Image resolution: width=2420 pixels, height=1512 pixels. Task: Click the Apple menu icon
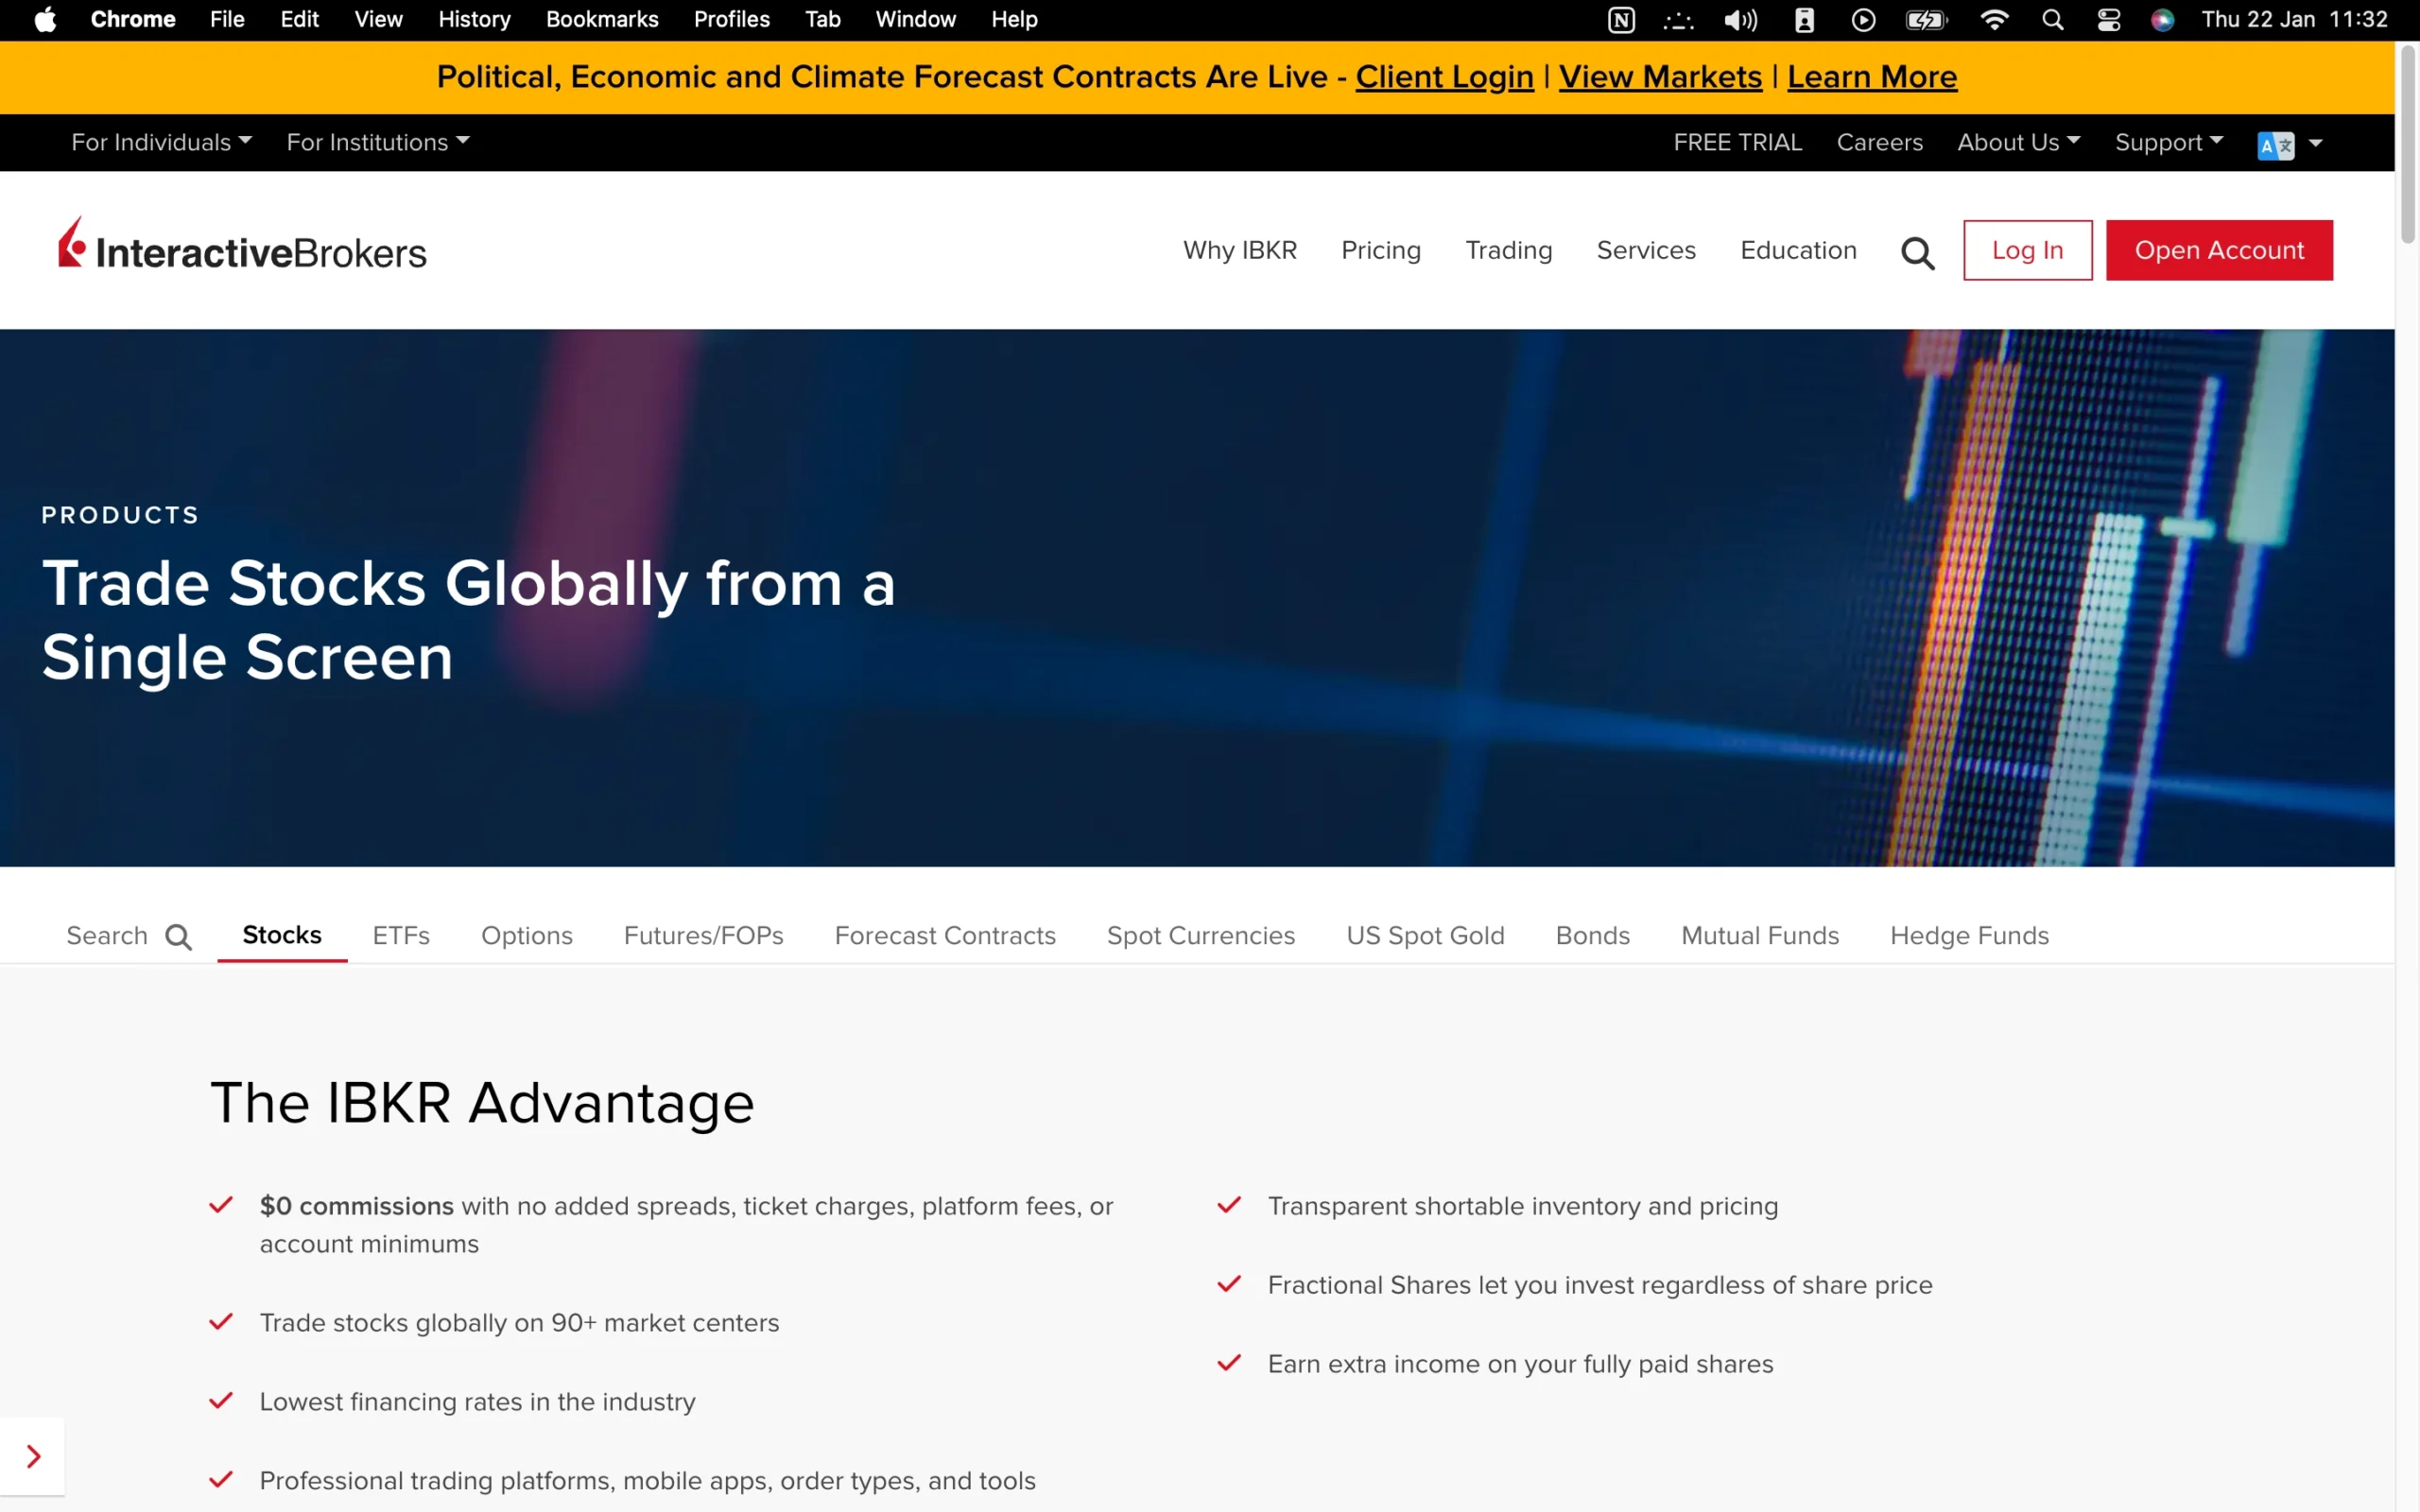(x=44, y=19)
